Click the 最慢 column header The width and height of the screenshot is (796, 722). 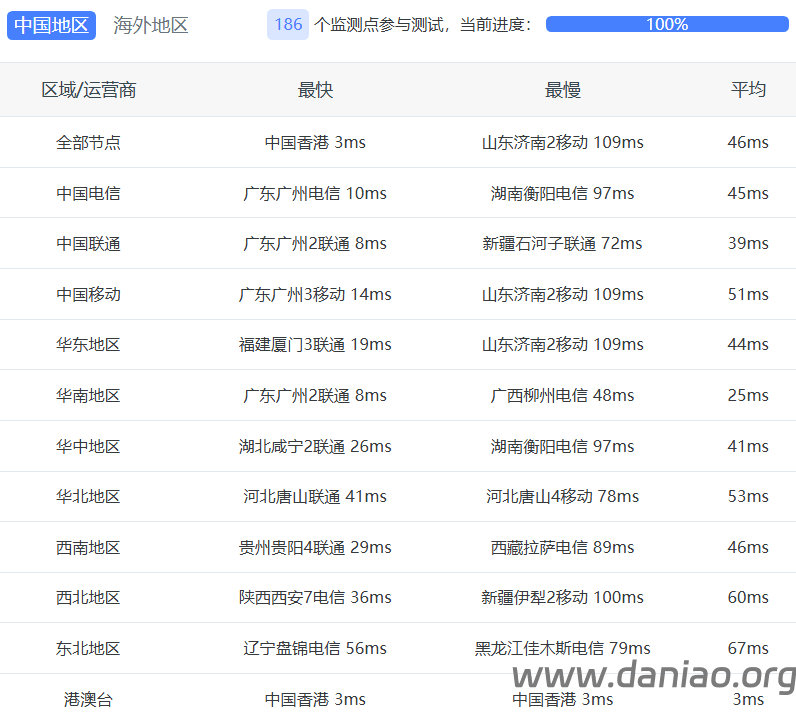click(562, 90)
